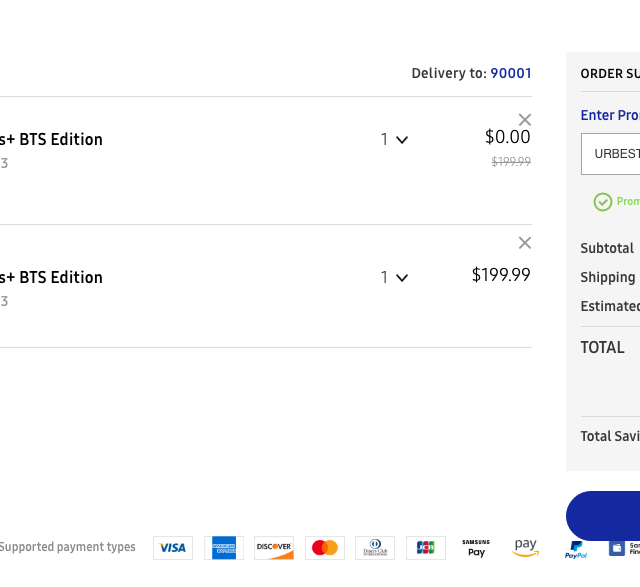Click the Visa payment icon

pyautogui.click(x=173, y=548)
